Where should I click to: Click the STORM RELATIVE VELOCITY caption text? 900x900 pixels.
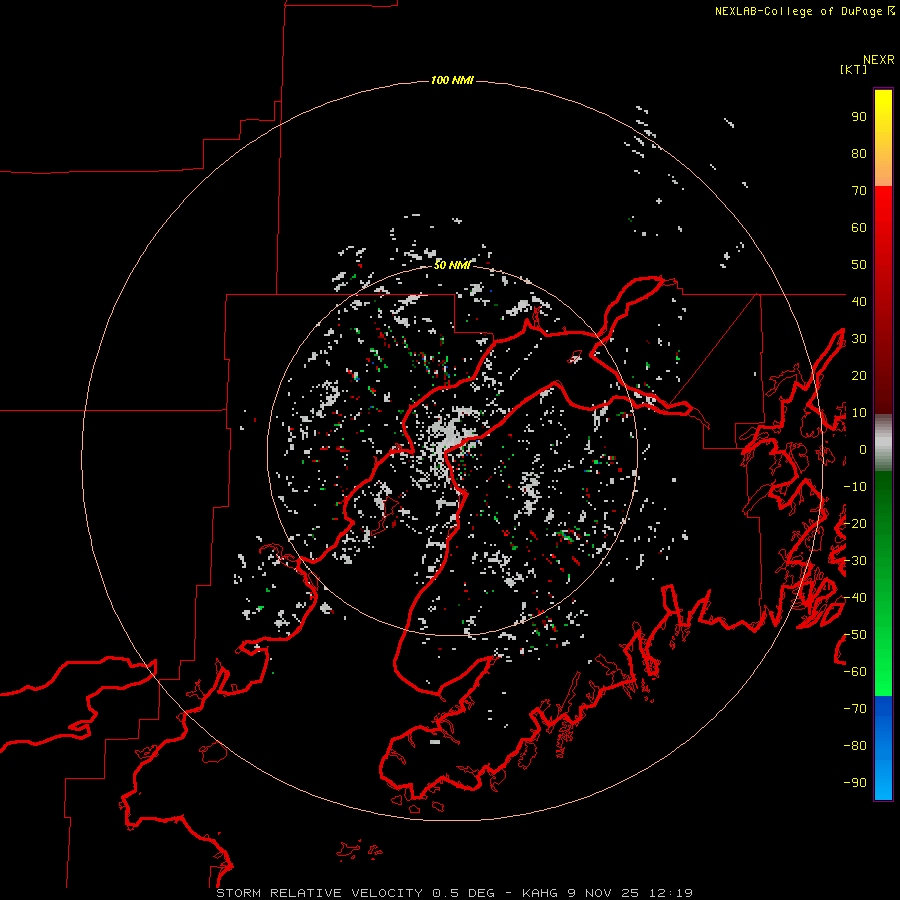tap(319, 893)
